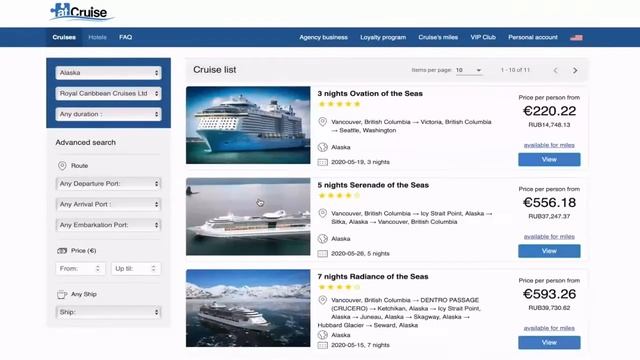Image resolution: width=640 pixels, height=360 pixels.
Task: Click the calendar icon next to 2020-05-19
Action: coord(322,162)
